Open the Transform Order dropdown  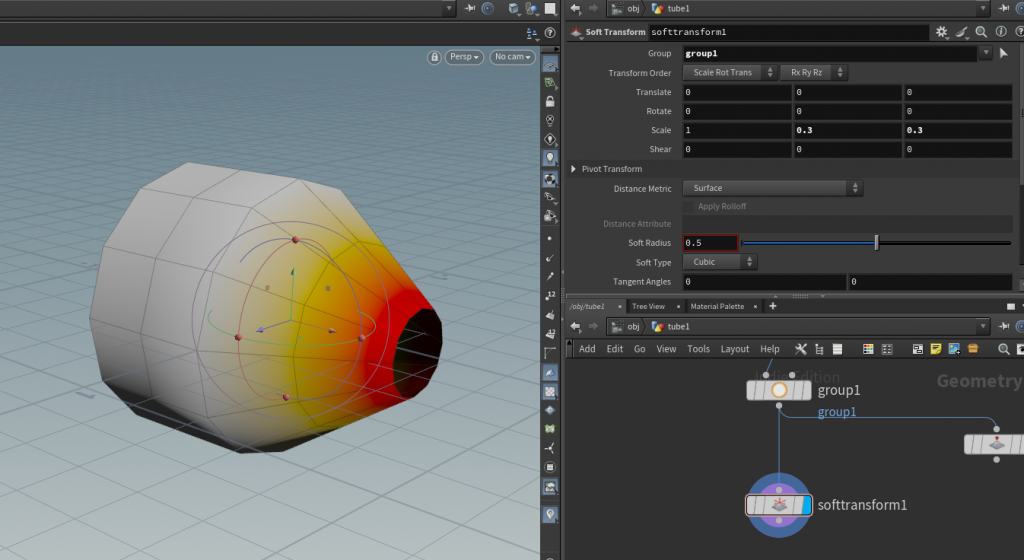tap(730, 73)
